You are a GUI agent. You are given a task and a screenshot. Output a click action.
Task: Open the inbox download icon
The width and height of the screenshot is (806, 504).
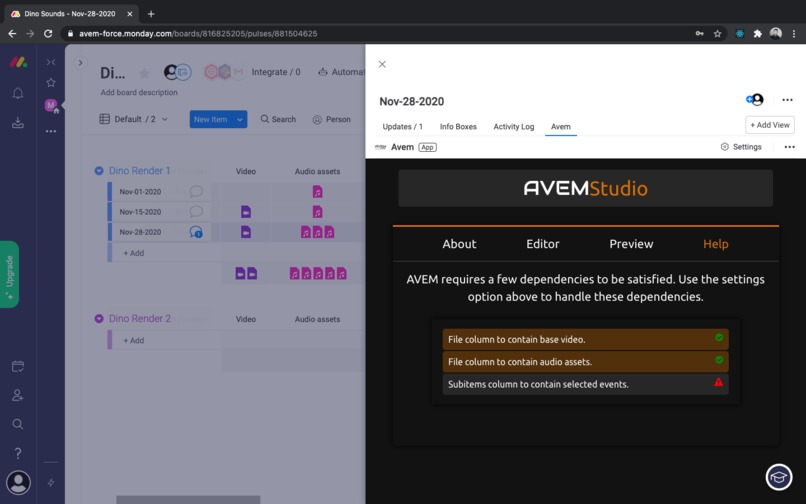[x=18, y=122]
